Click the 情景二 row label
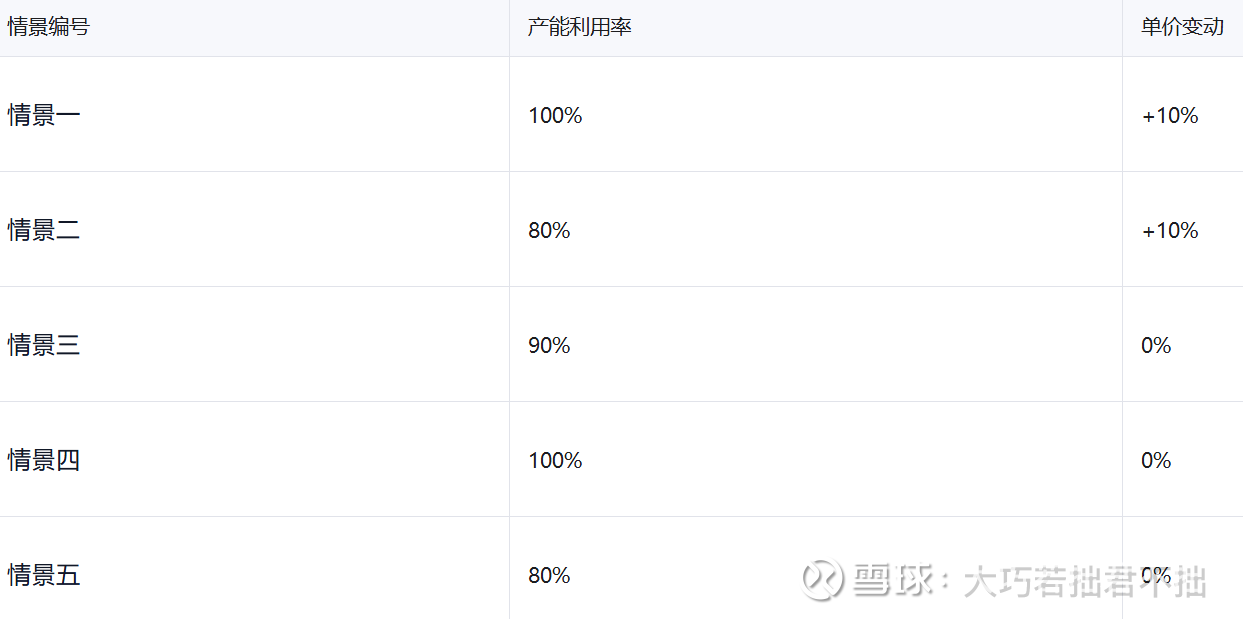Viewport: 1243px width, 619px height. (44, 230)
